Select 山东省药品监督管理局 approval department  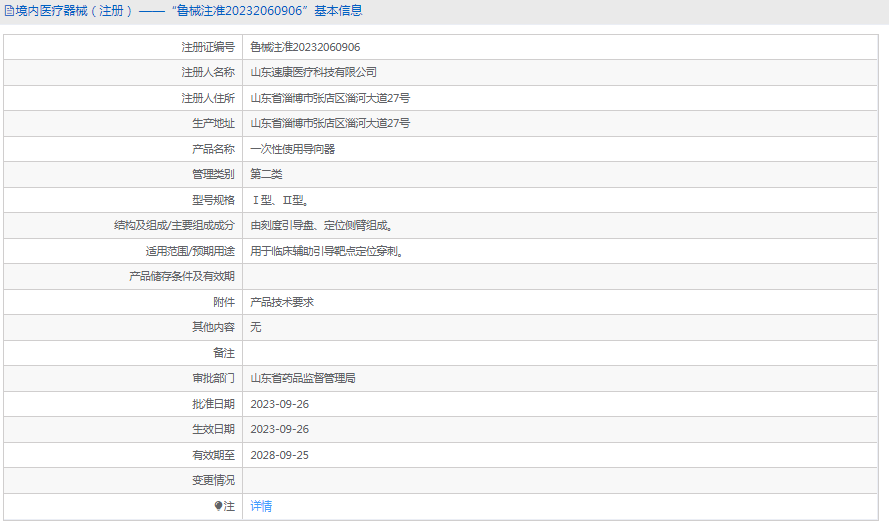303,378
